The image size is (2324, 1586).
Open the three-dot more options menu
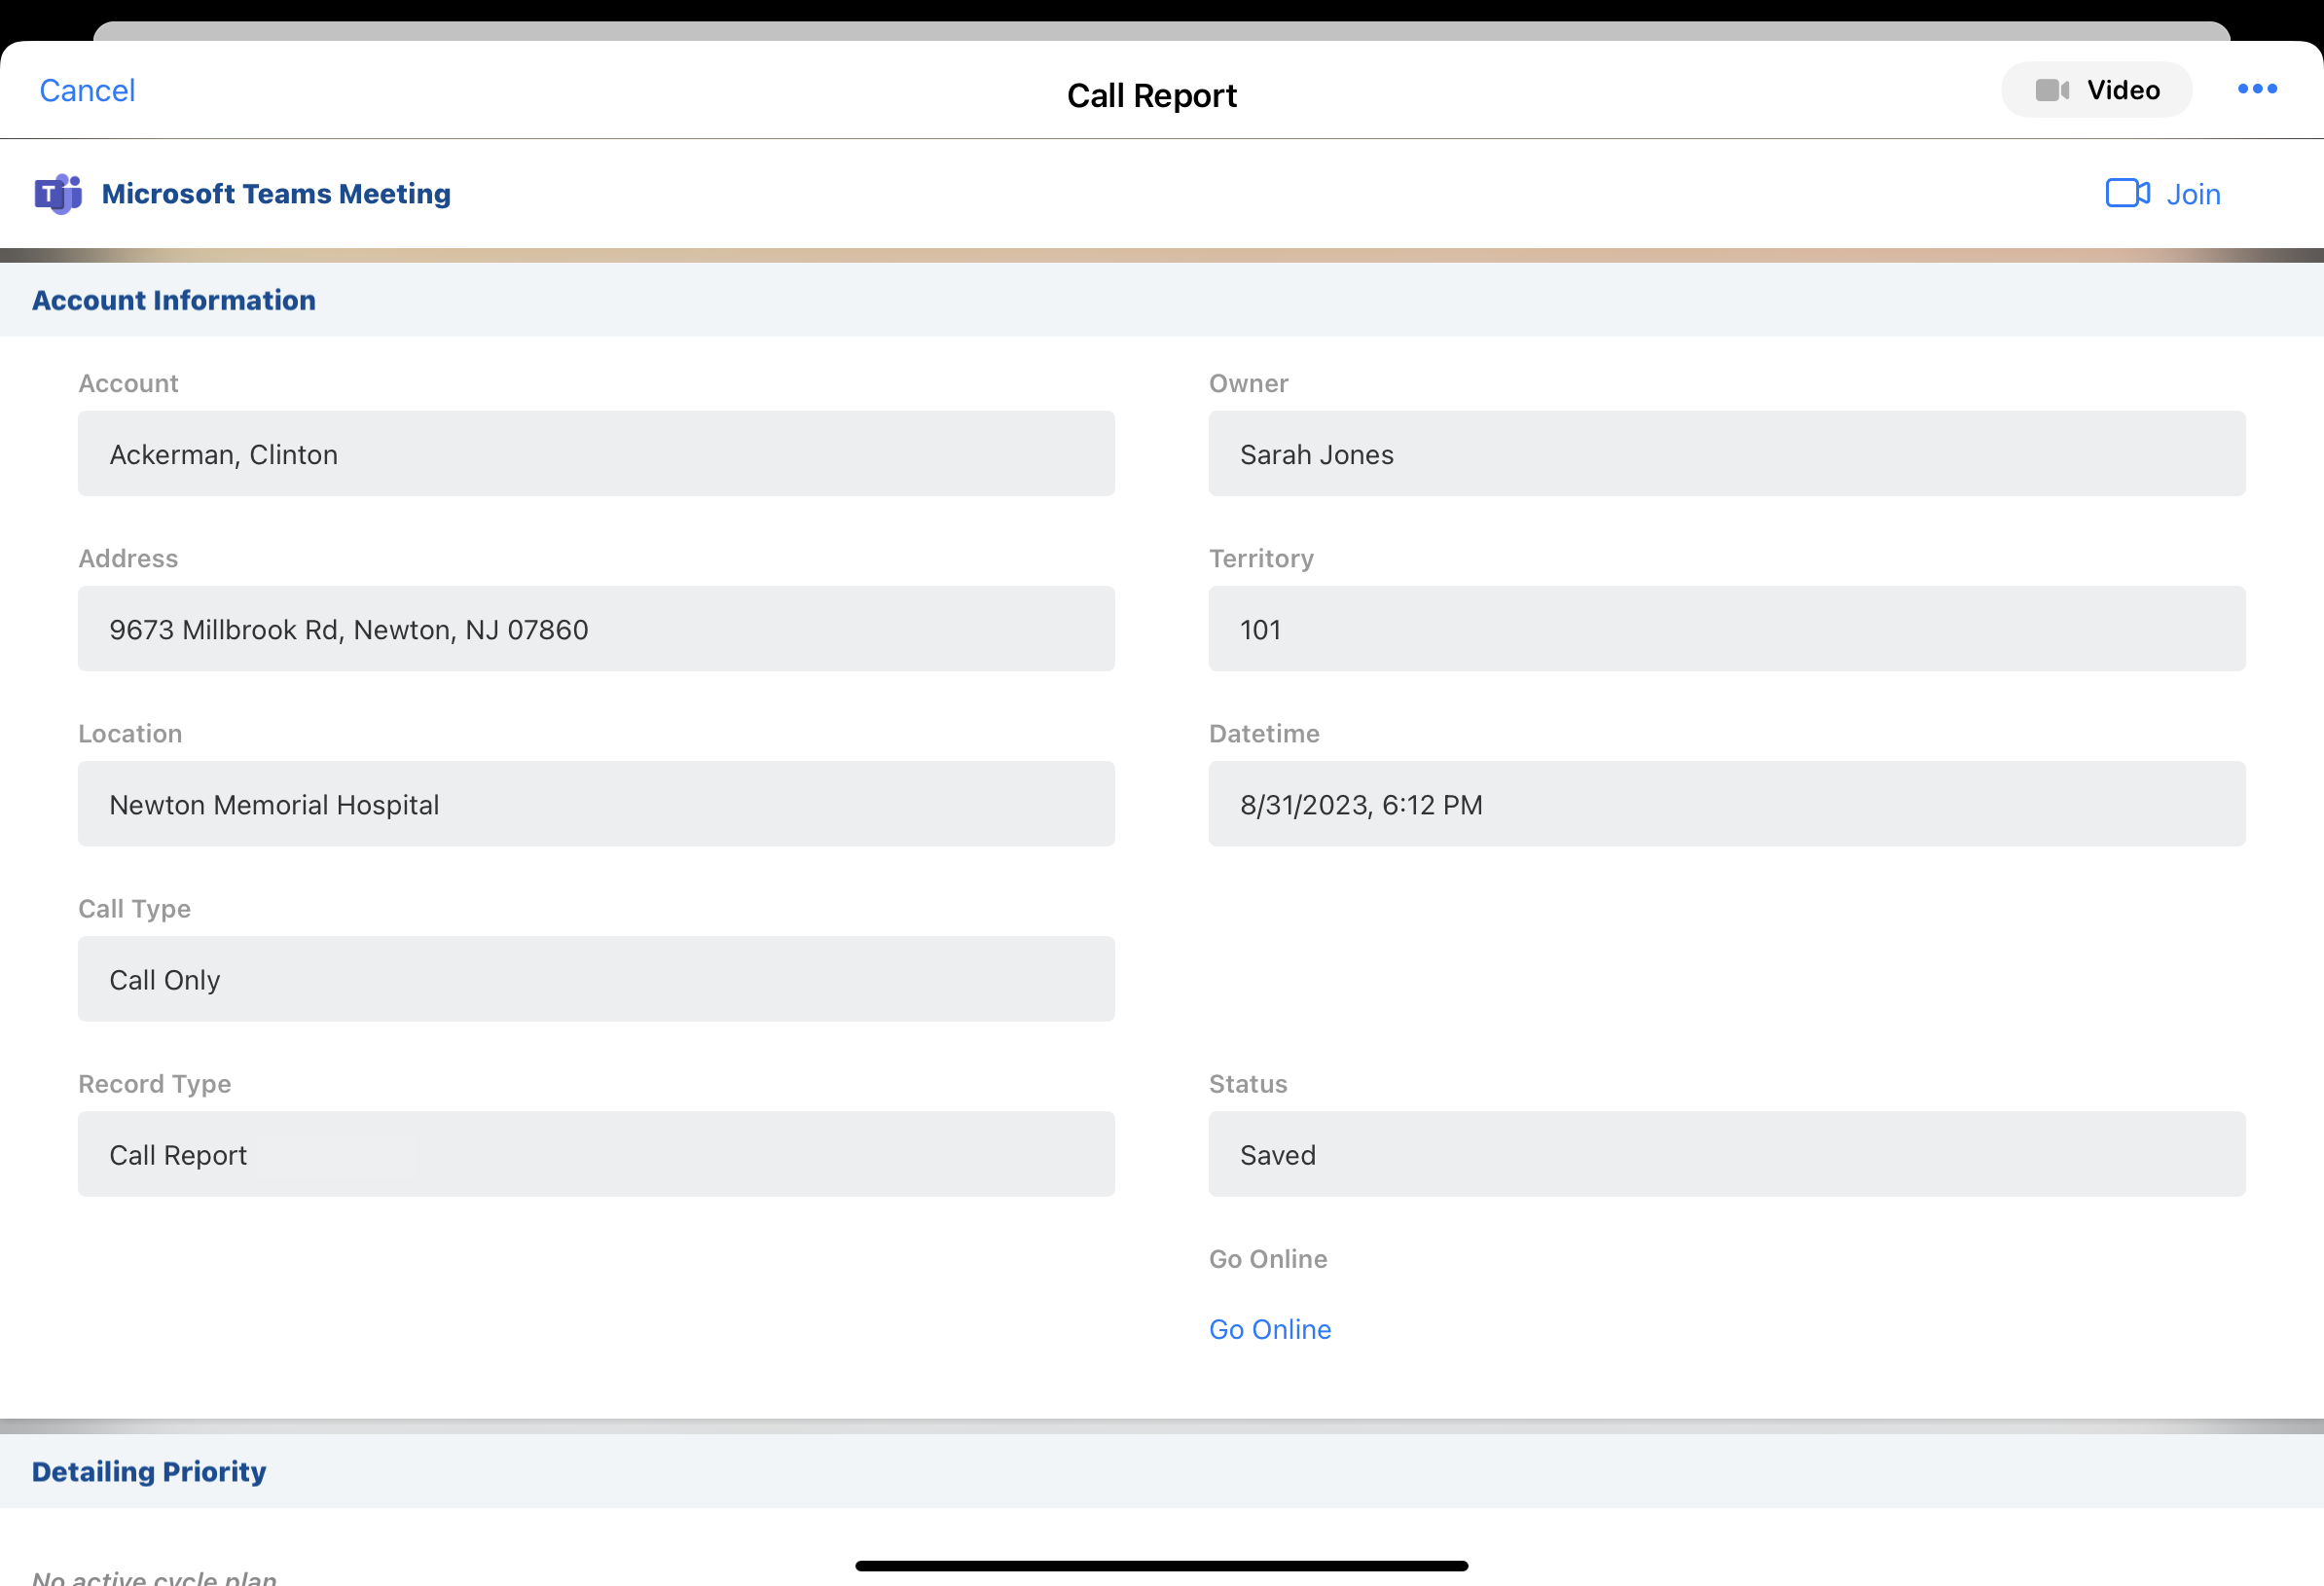click(2256, 89)
